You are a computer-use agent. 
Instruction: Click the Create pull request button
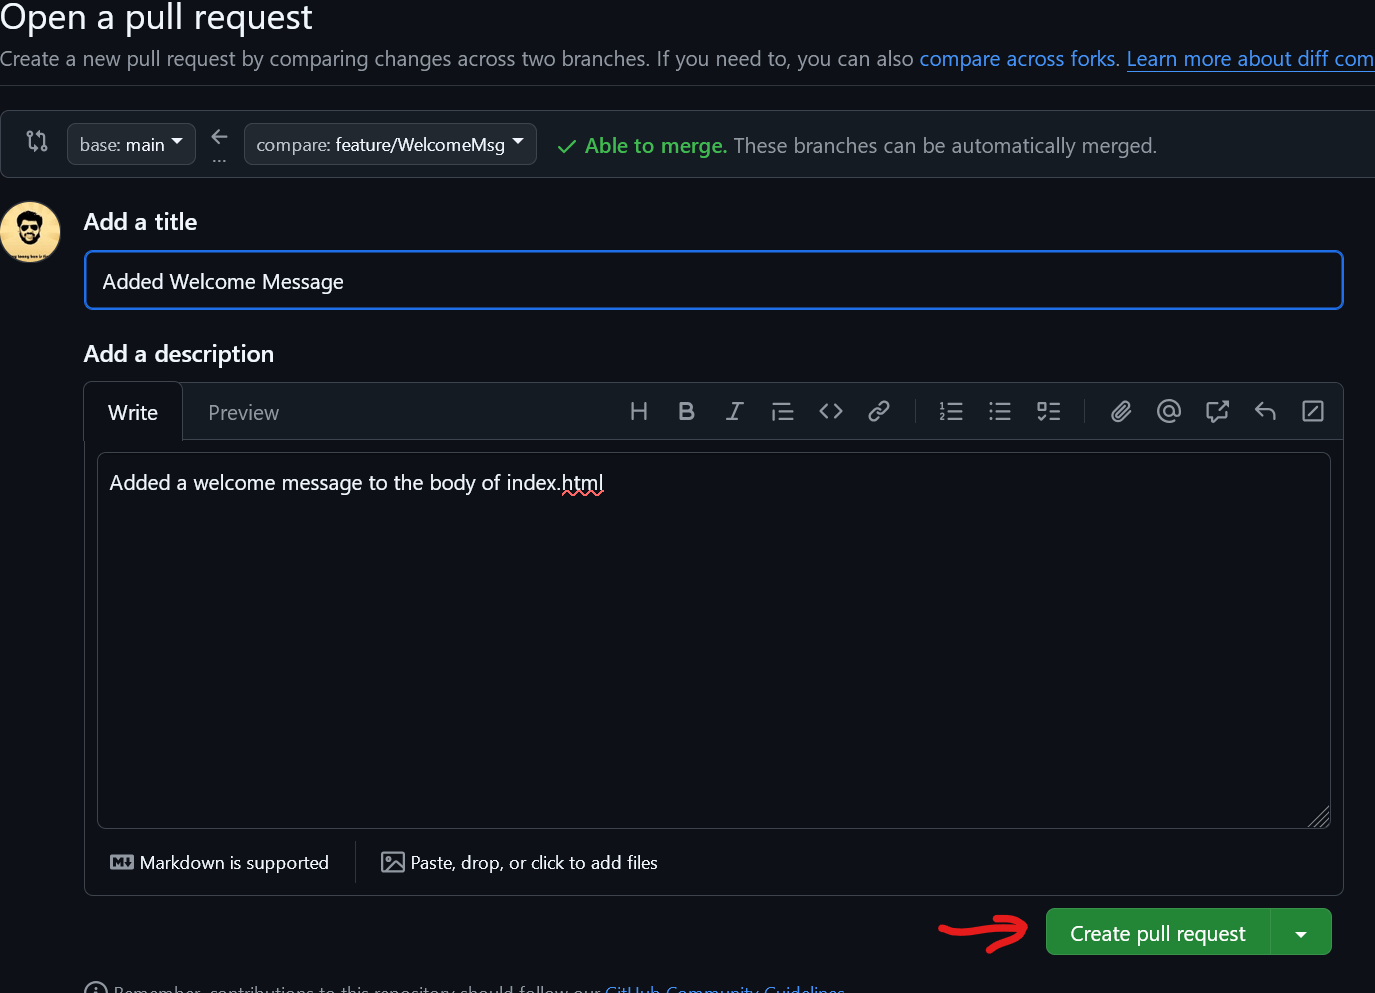pyautogui.click(x=1158, y=932)
